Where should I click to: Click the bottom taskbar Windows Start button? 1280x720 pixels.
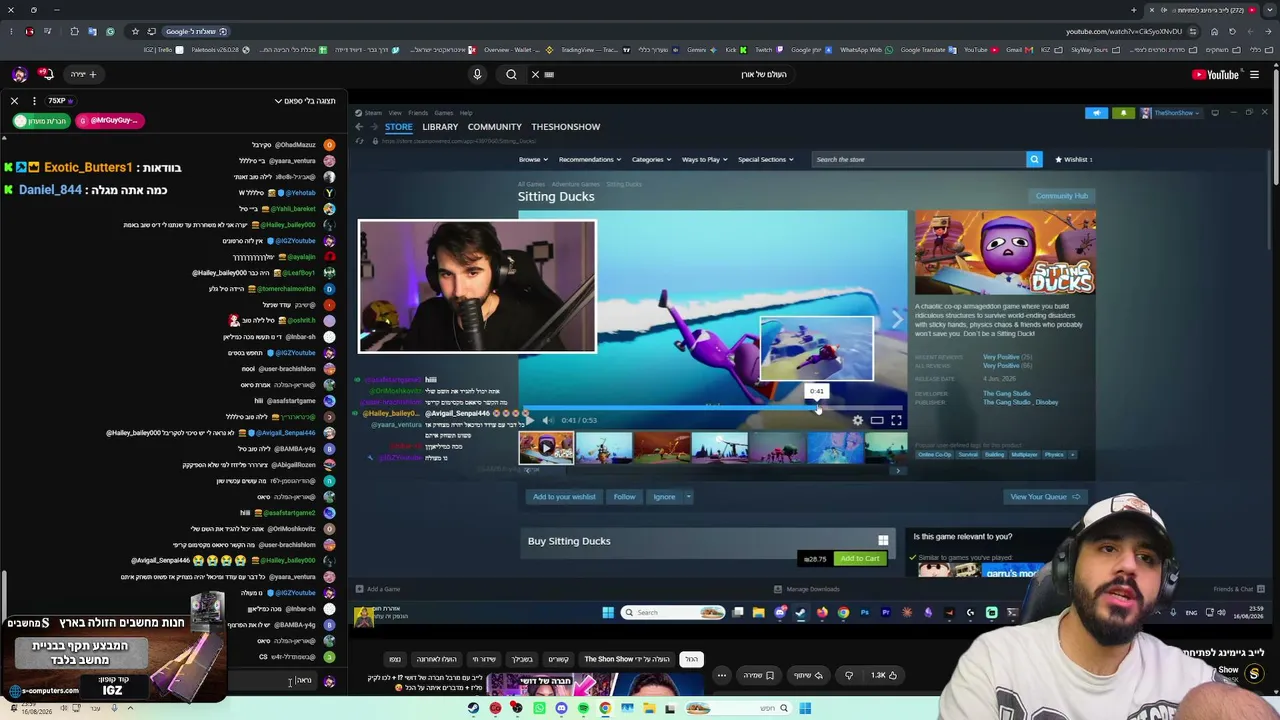click(x=805, y=709)
